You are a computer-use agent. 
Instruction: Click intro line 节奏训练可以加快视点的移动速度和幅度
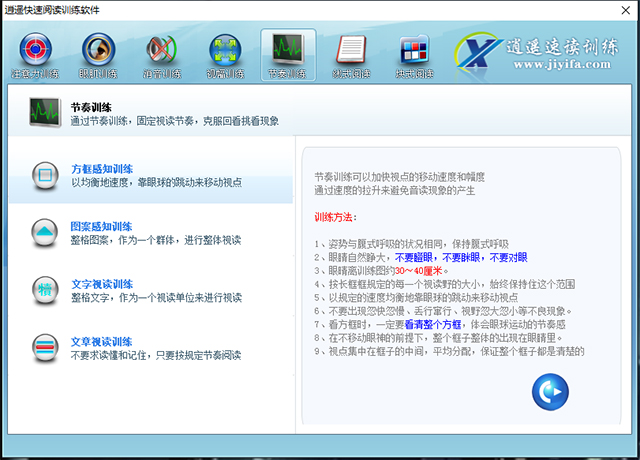click(x=400, y=177)
